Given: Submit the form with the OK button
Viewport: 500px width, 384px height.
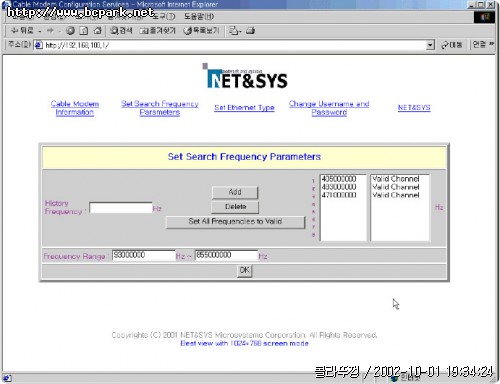Looking at the screenshot, I should click(x=244, y=270).
